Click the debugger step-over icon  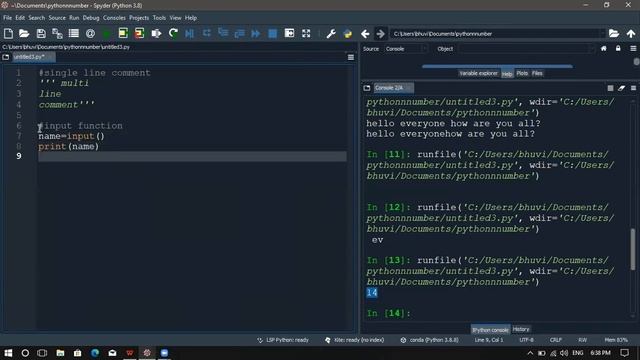[207, 33]
